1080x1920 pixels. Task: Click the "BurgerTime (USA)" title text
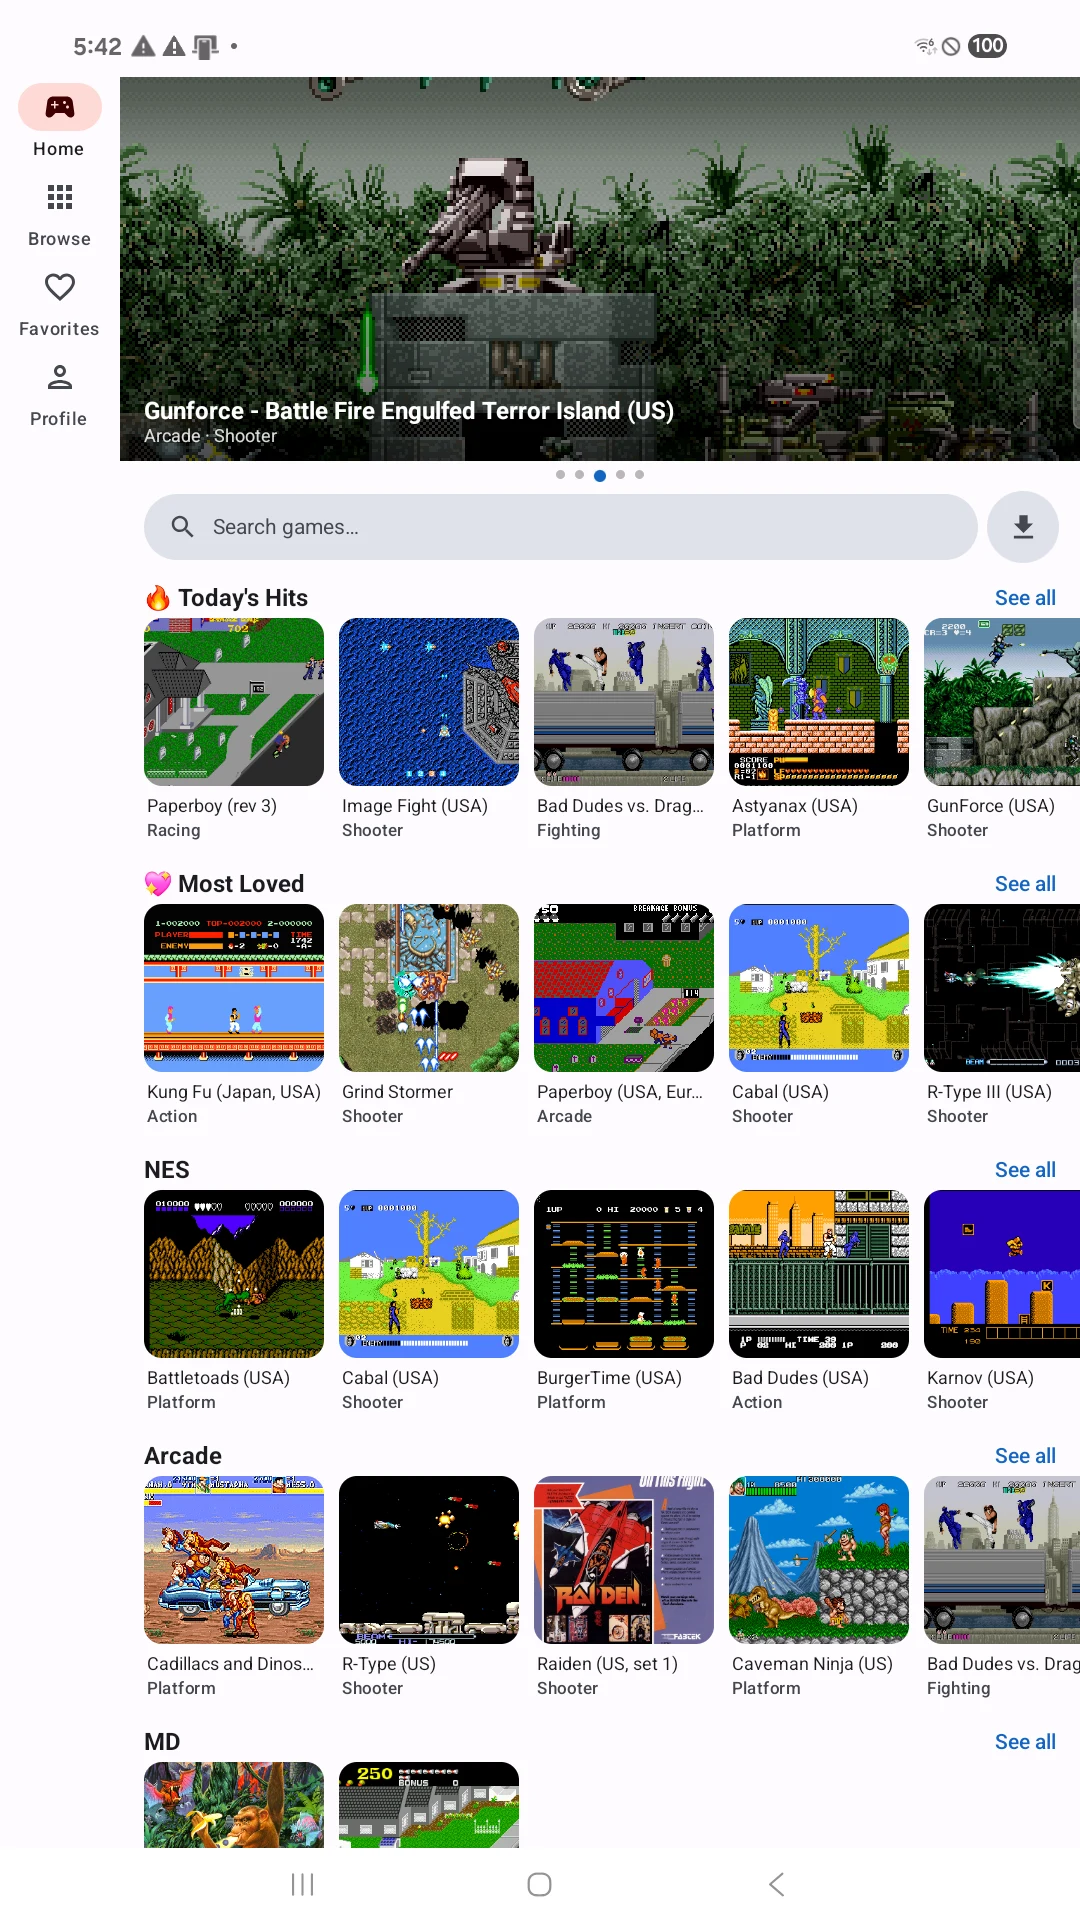pos(609,1378)
